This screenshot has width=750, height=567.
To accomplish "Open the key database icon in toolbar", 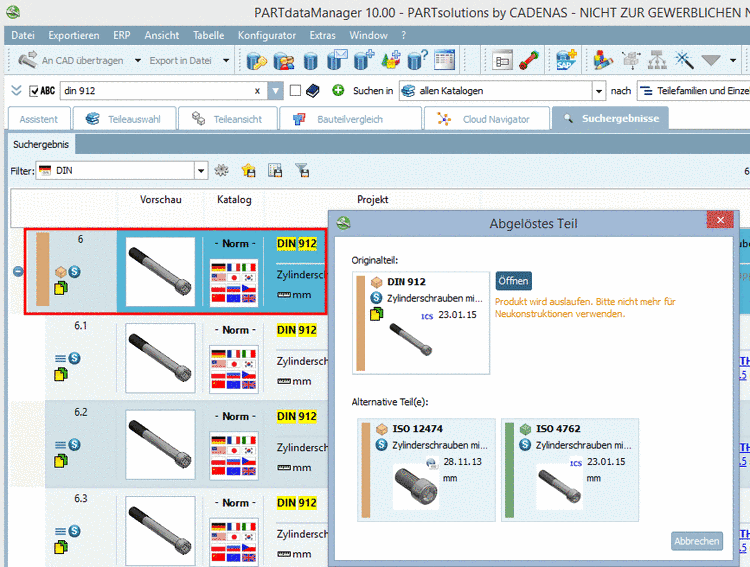I will [x=256, y=60].
